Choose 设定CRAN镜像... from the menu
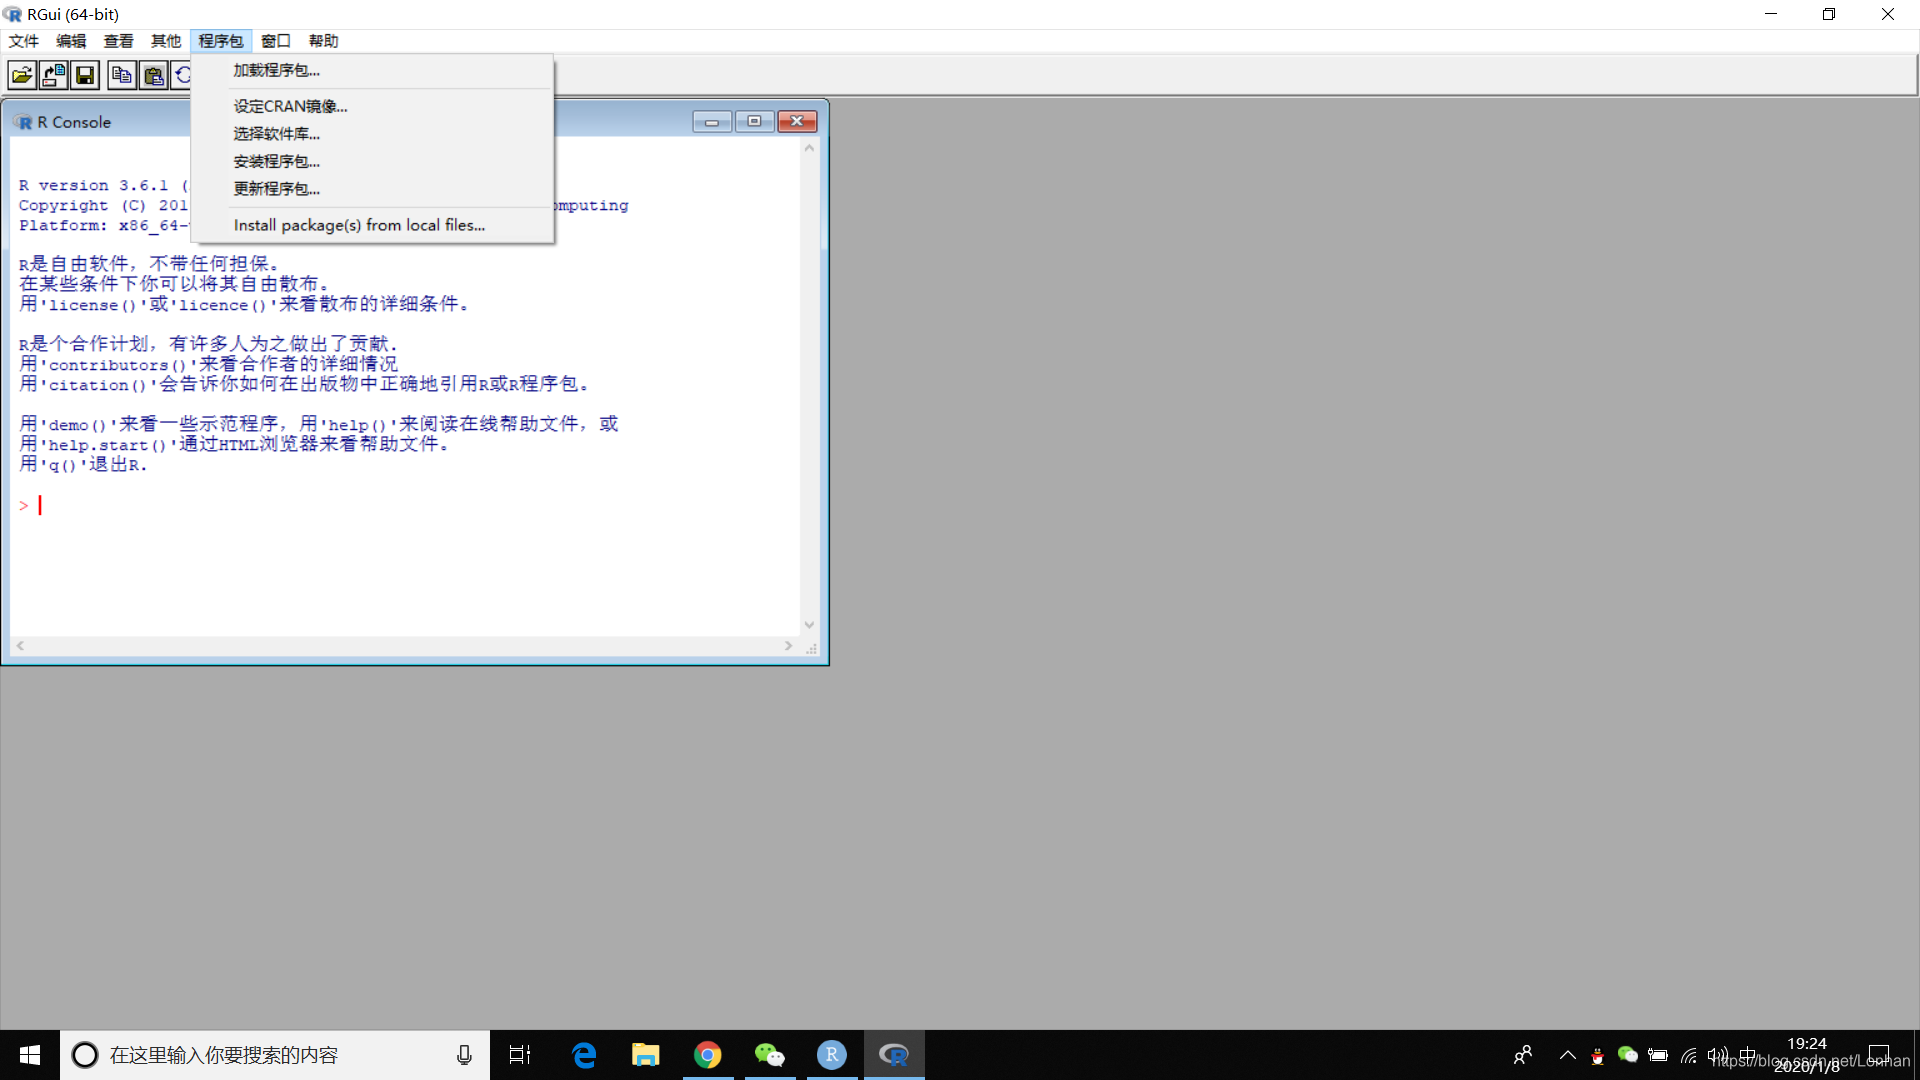Image resolution: width=1920 pixels, height=1080 pixels. (290, 106)
